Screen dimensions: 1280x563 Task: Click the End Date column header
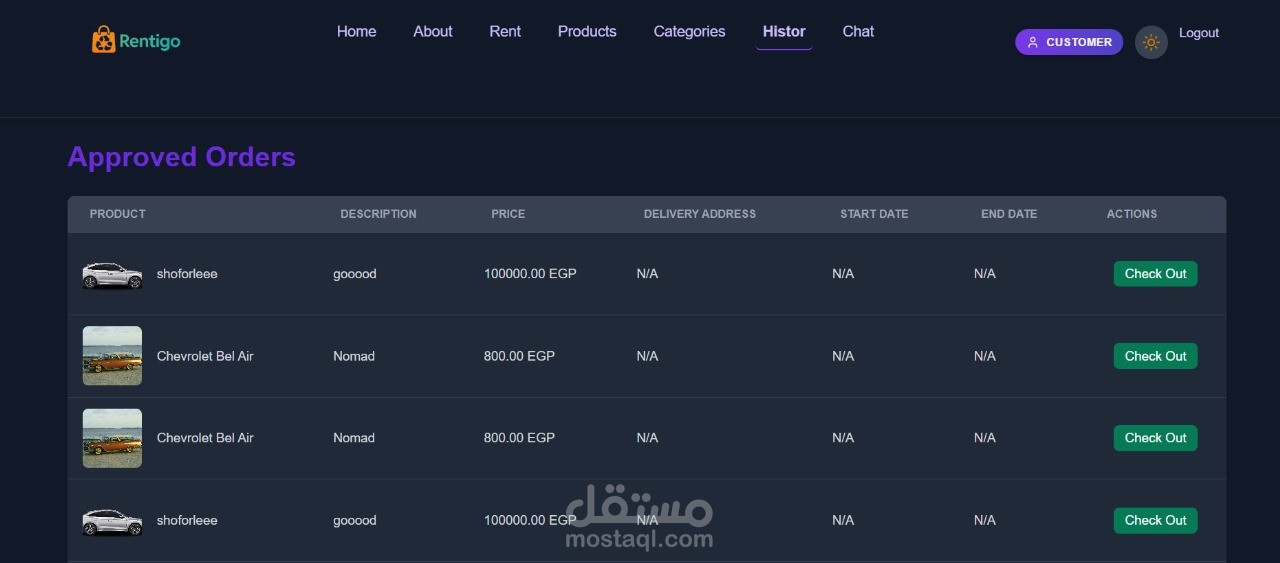click(1009, 214)
